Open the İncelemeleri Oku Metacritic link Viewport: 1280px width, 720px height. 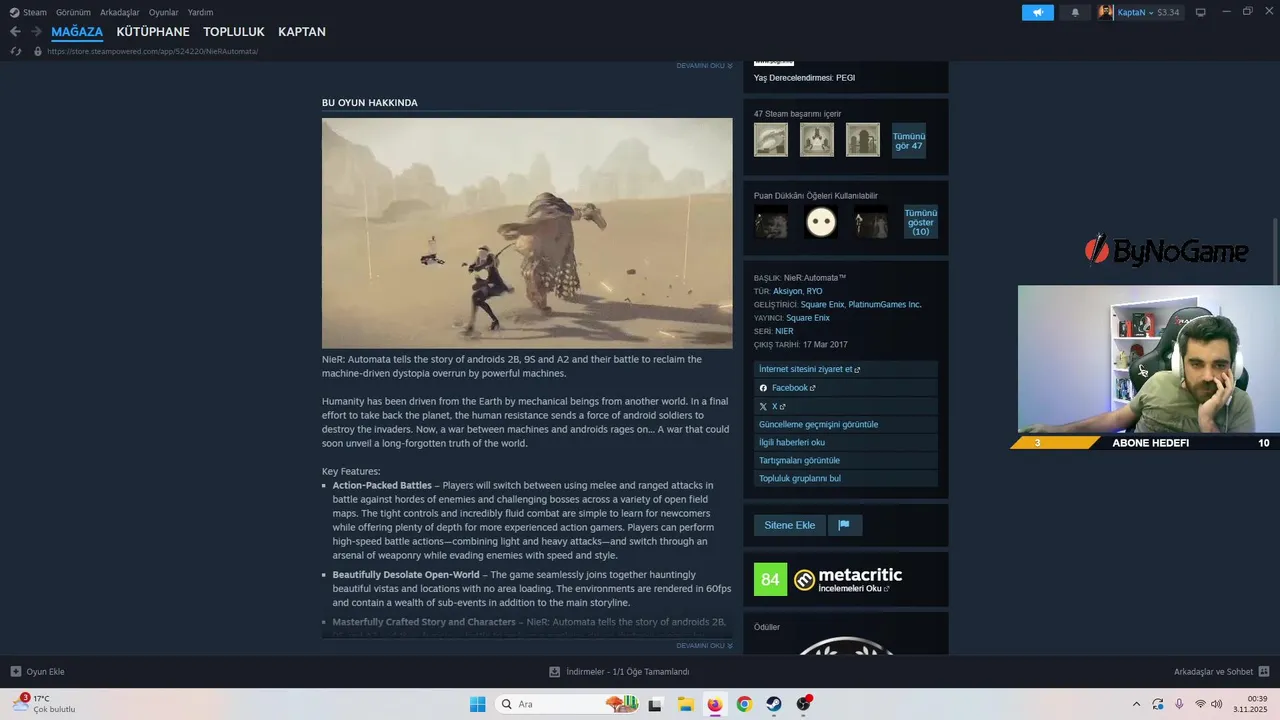tap(853, 589)
